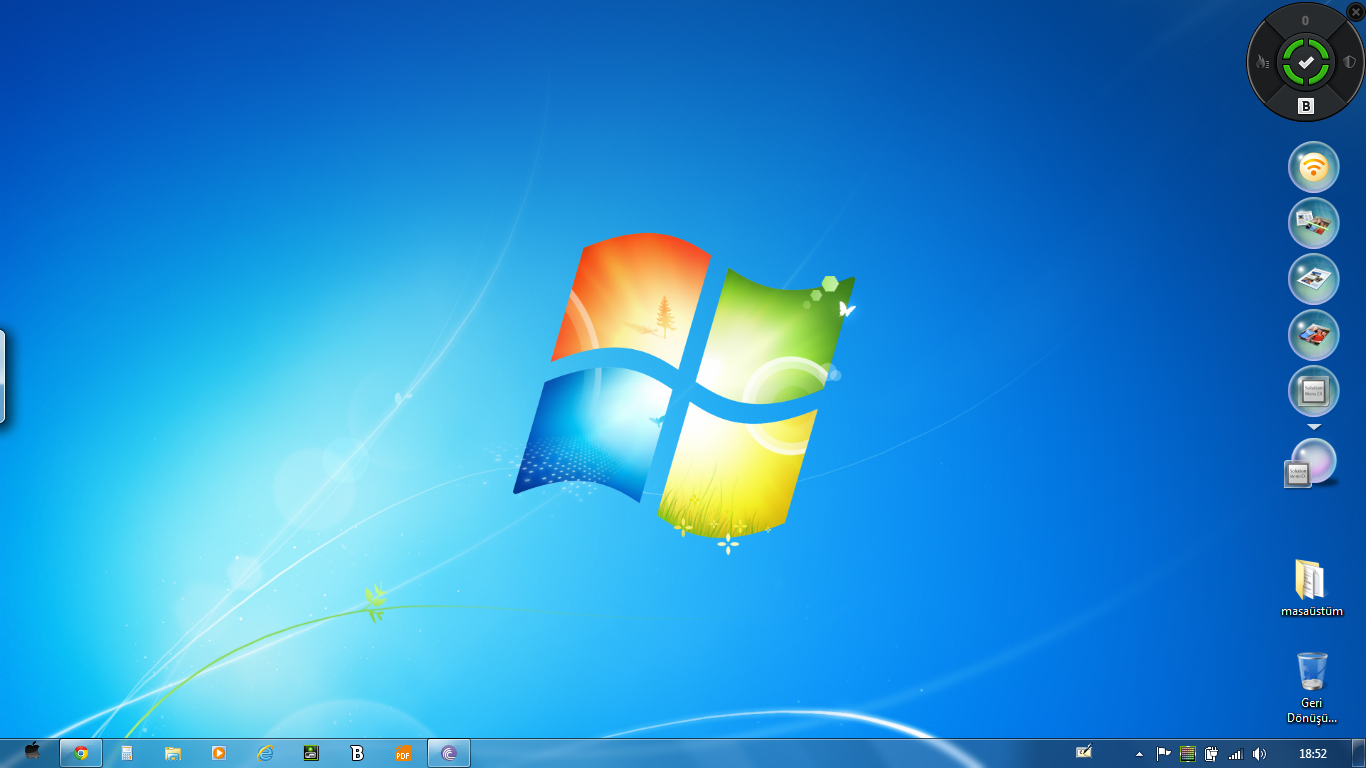Screen dimensions: 1366x768
Task: Click the printed document bubble in the dock
Action: coord(1313,279)
